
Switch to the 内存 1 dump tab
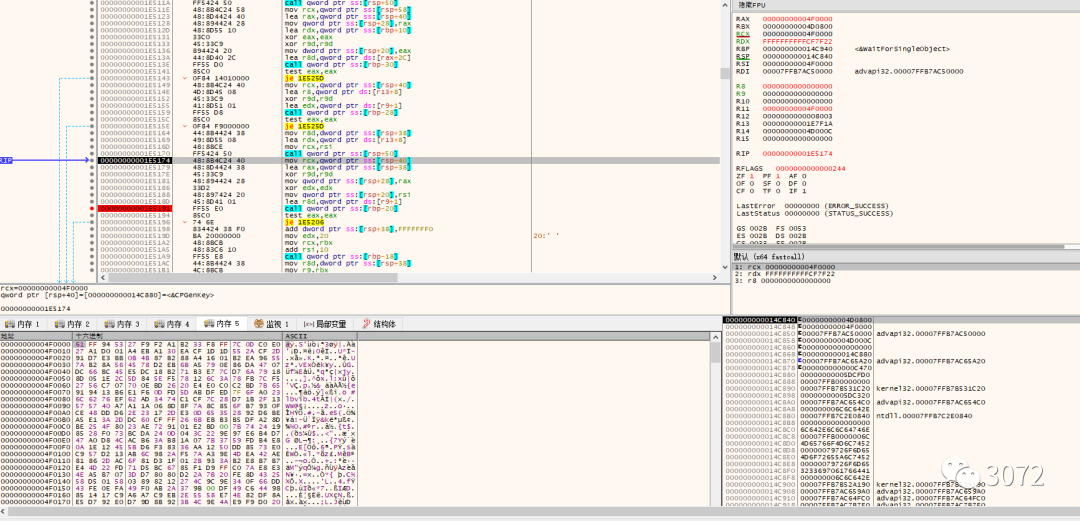pos(23,324)
